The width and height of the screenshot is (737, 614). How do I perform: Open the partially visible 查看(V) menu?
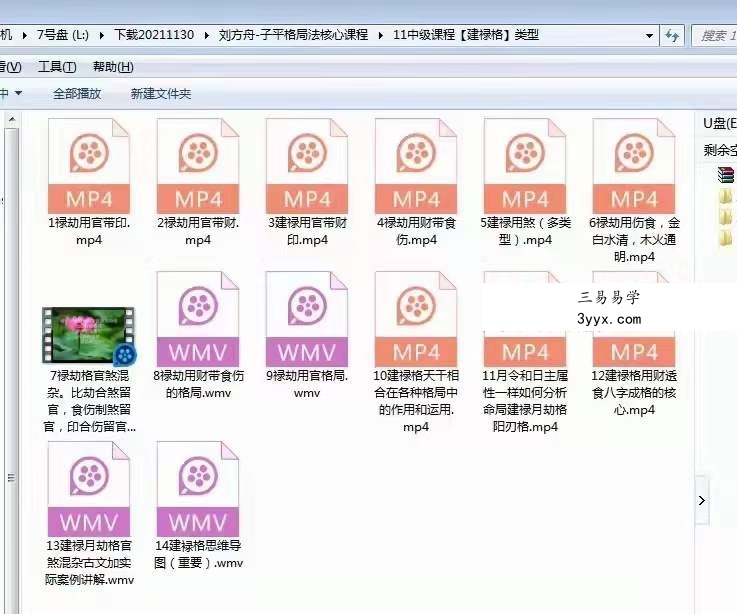[10, 67]
